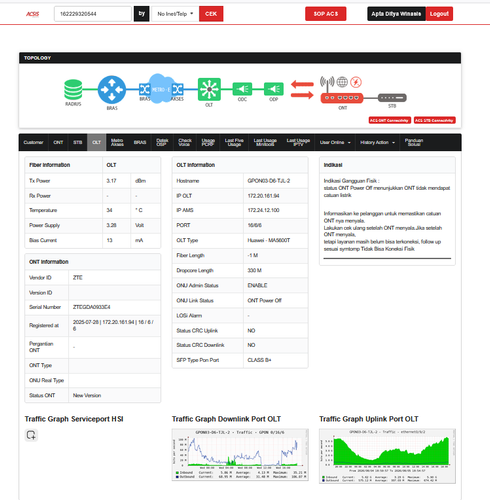Click the RADIUS database icon in topology
The height and width of the screenshot is (500, 490).
[x=73, y=90]
